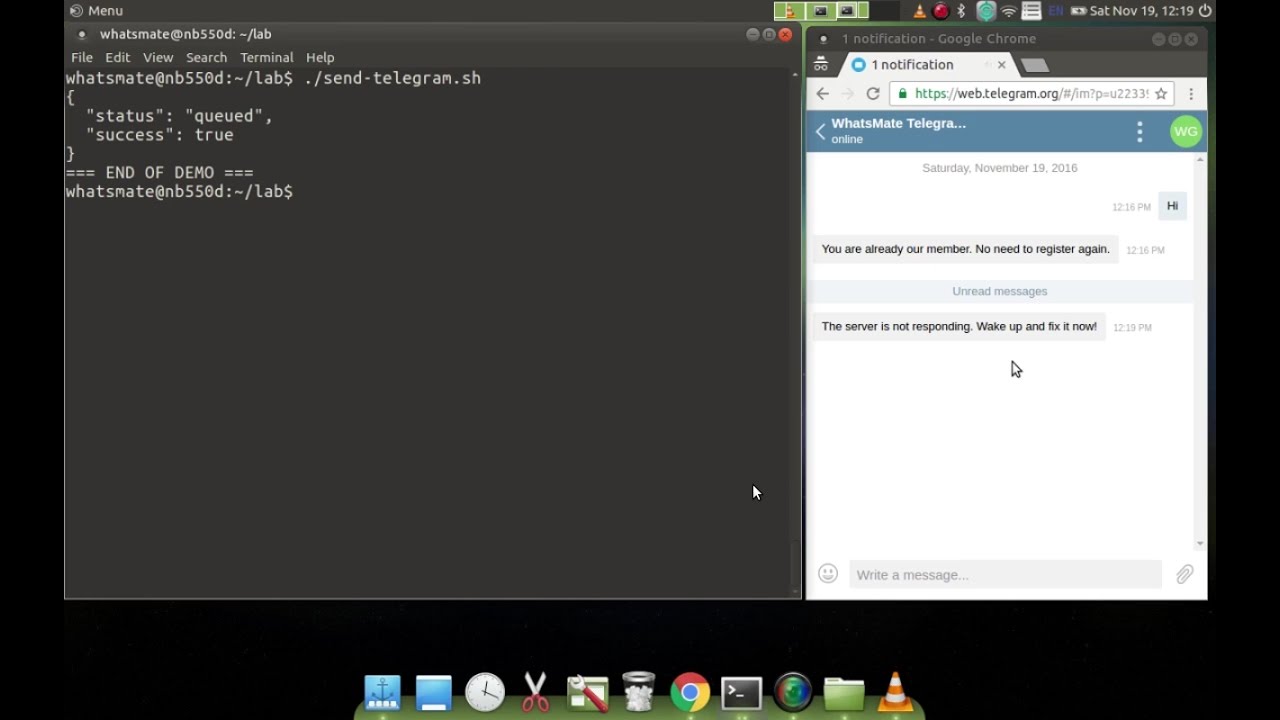Click the 'already our member' message

[965, 249]
